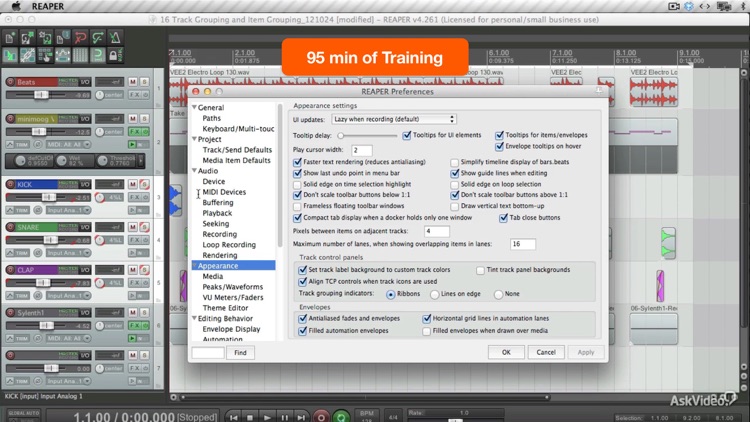
Task: Solo the CLAP track
Action: click(x=144, y=270)
